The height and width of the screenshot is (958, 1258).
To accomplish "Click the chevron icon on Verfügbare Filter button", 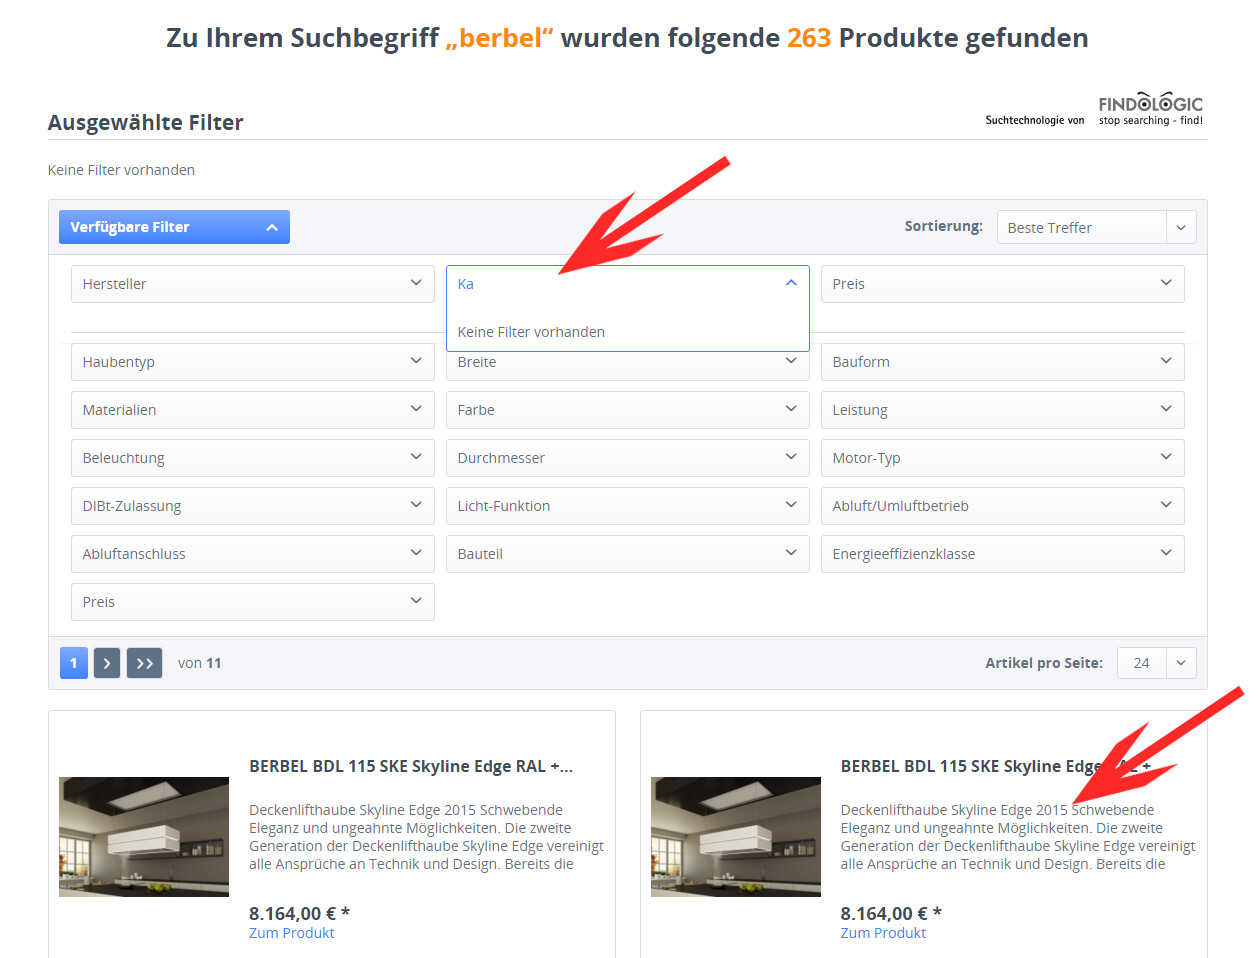I will tap(271, 227).
